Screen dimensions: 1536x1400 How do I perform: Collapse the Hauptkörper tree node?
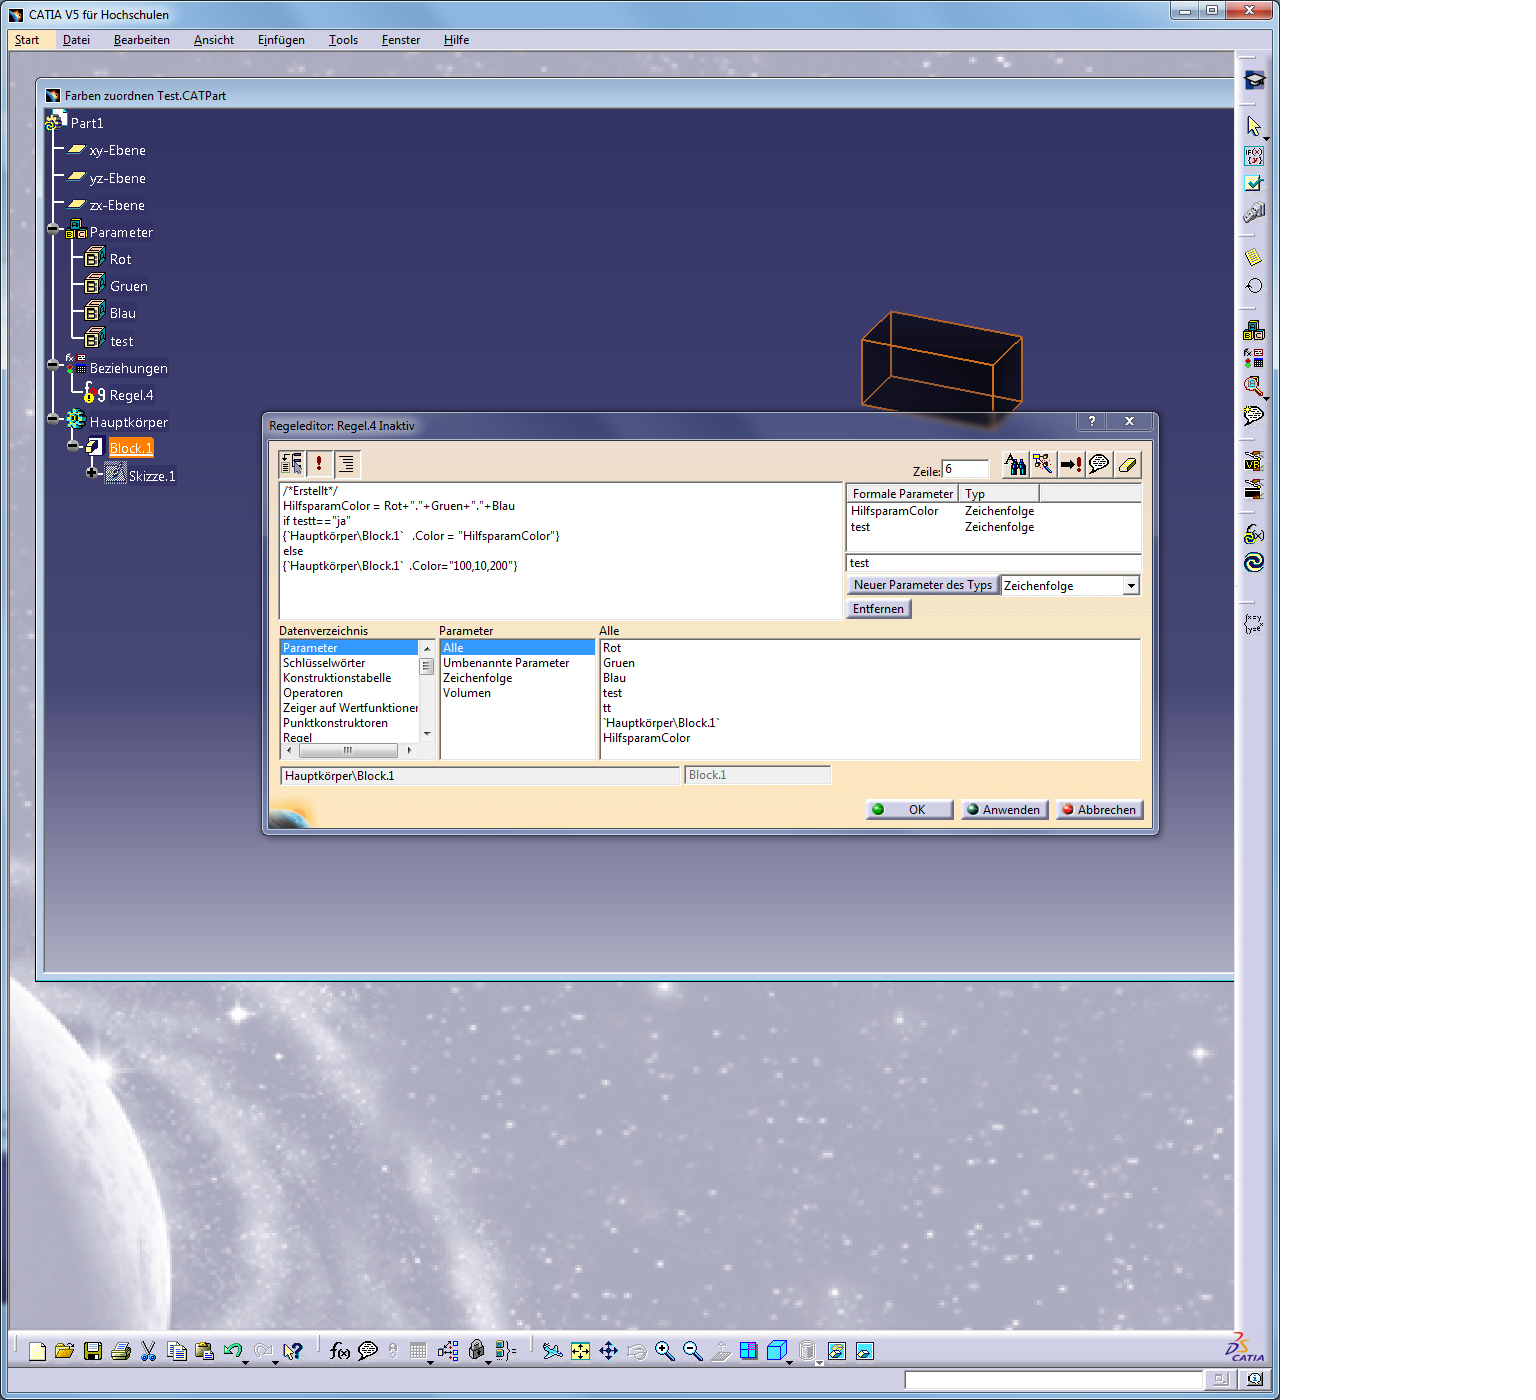(53, 419)
